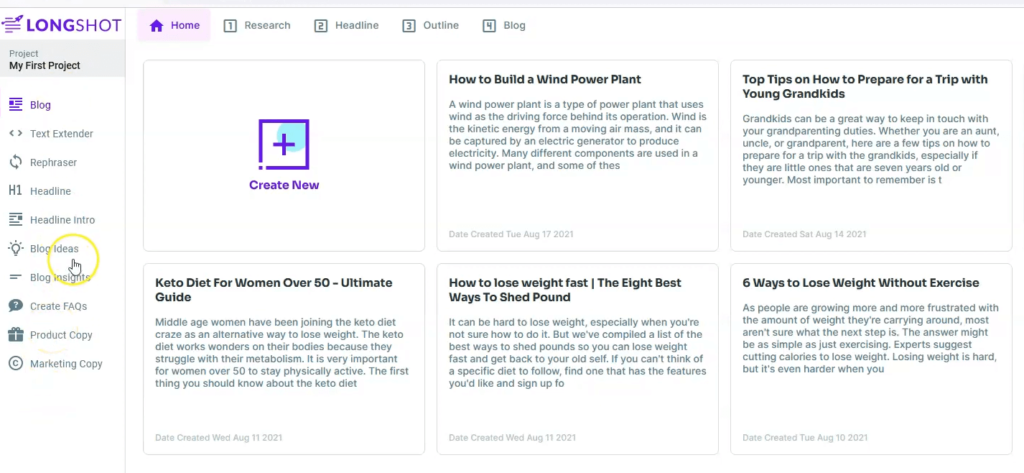This screenshot has width=1024, height=473.
Task: Open step 3 Outline tab
Action: (x=430, y=25)
